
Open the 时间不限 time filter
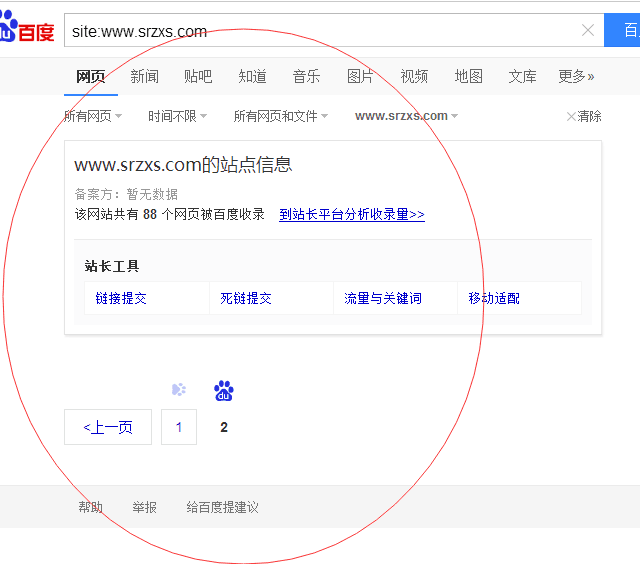(x=177, y=116)
